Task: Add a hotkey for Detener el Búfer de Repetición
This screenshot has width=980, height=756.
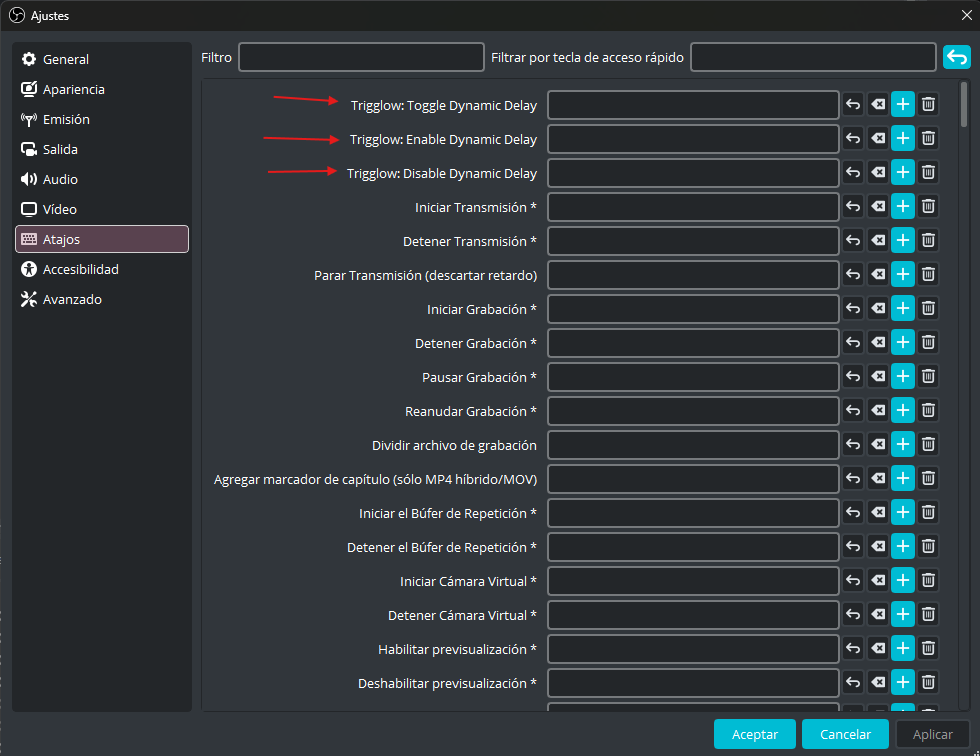Action: (902, 546)
